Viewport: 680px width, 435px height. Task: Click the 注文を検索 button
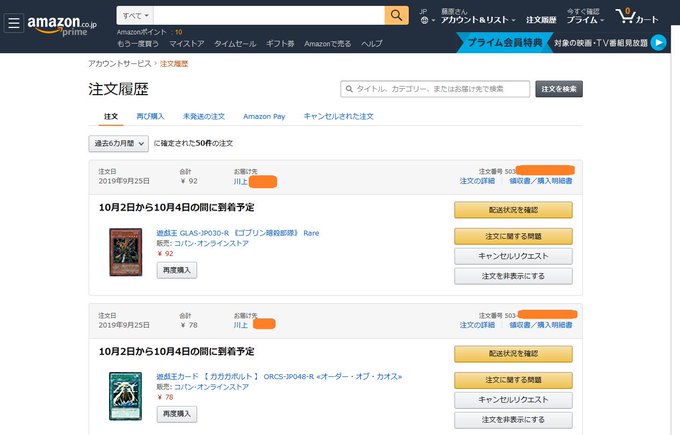click(559, 89)
